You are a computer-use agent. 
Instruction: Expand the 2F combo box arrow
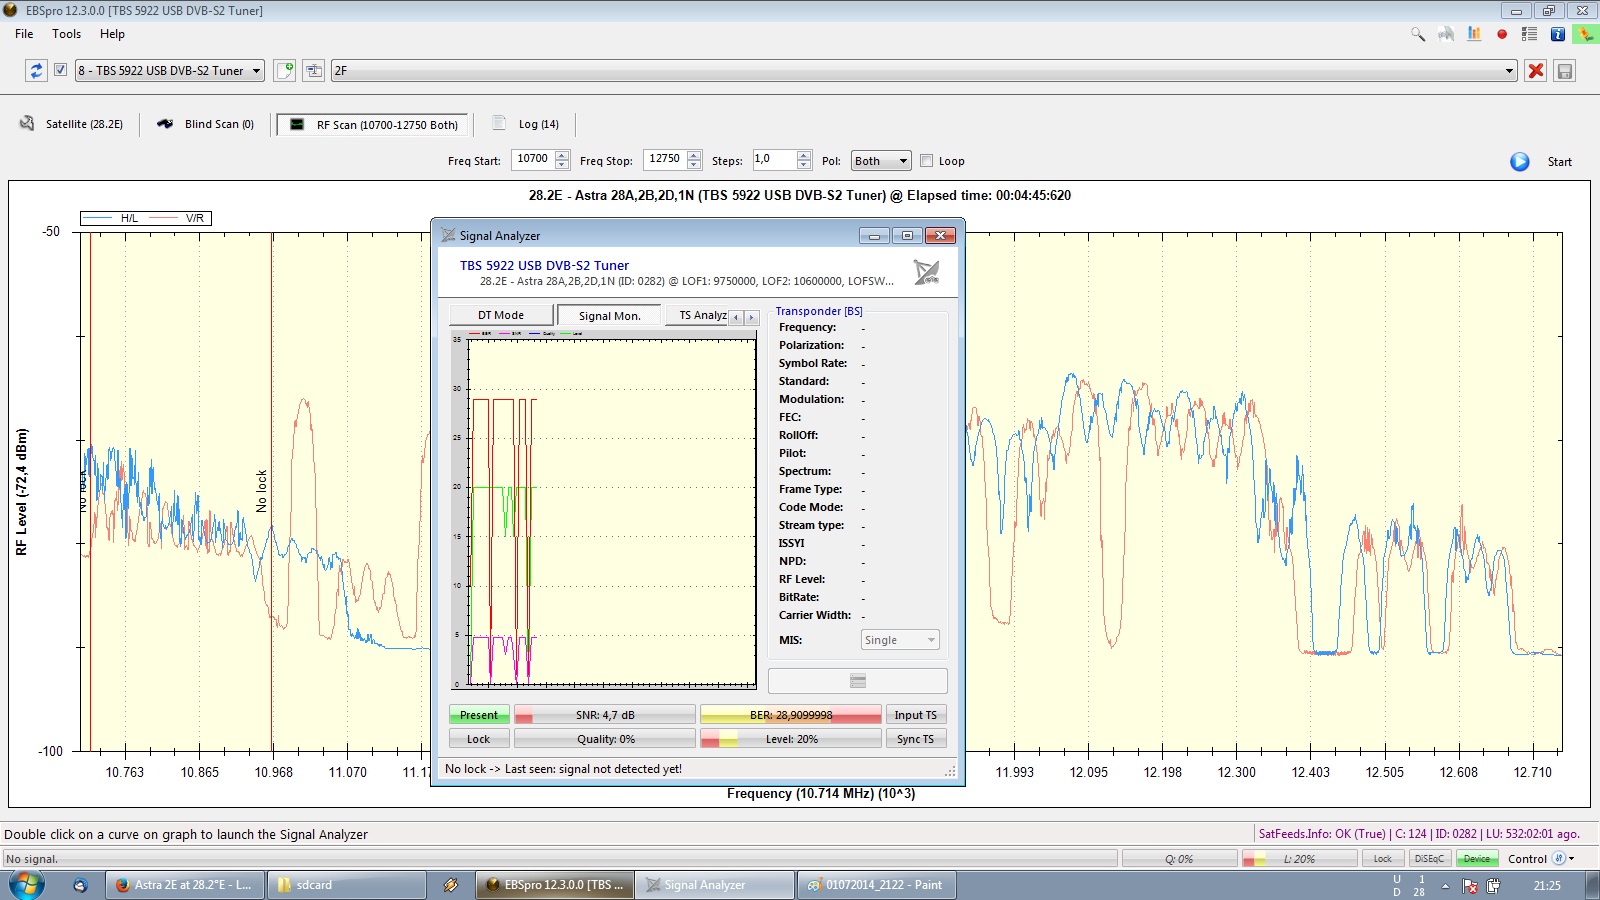tap(1509, 71)
